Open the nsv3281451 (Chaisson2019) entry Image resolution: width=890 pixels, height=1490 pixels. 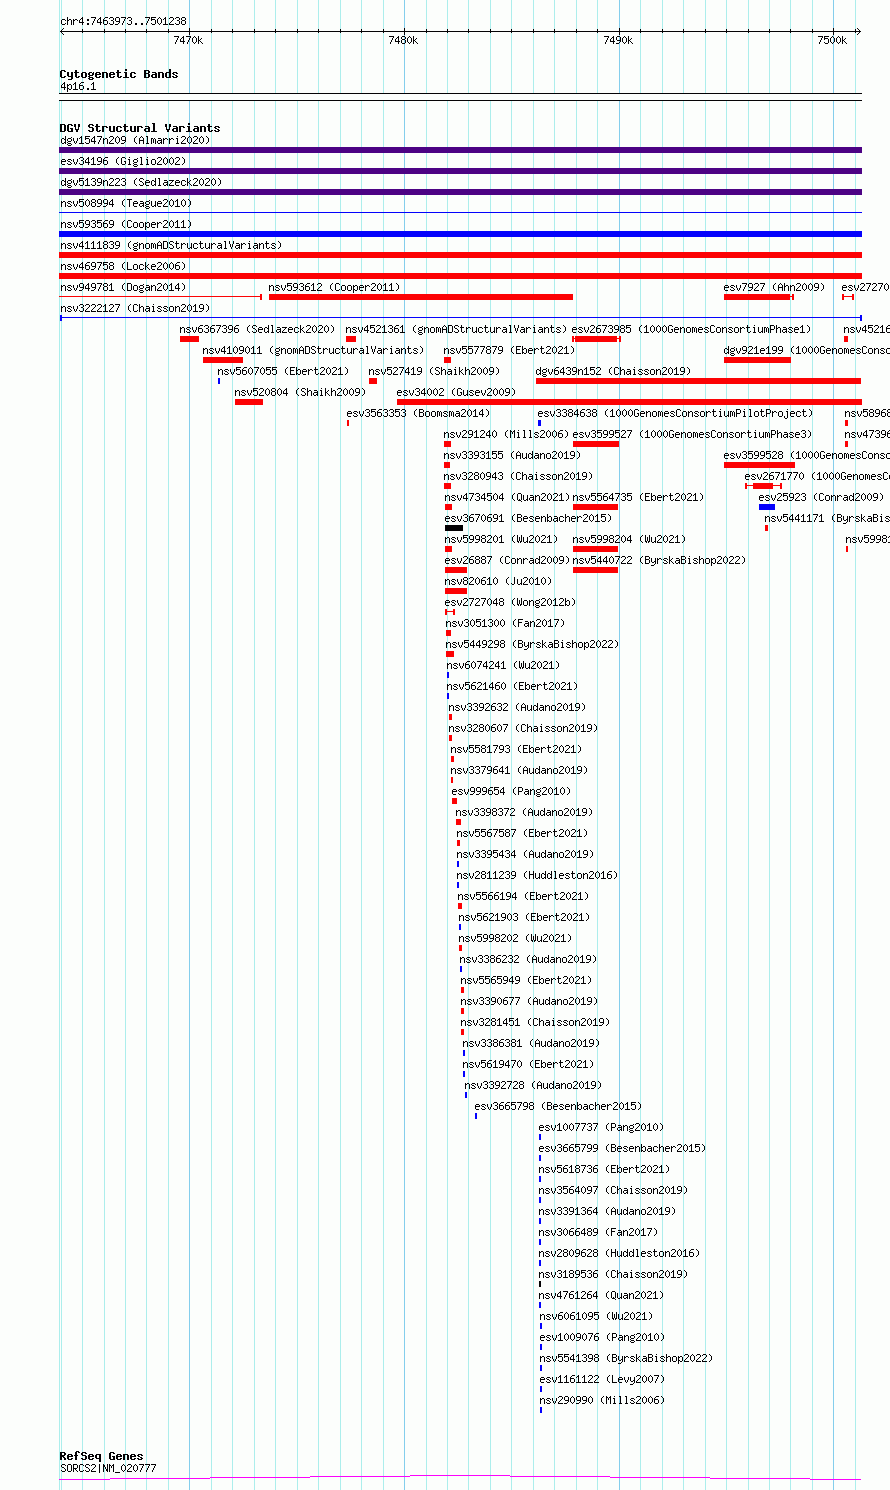tap(535, 1022)
